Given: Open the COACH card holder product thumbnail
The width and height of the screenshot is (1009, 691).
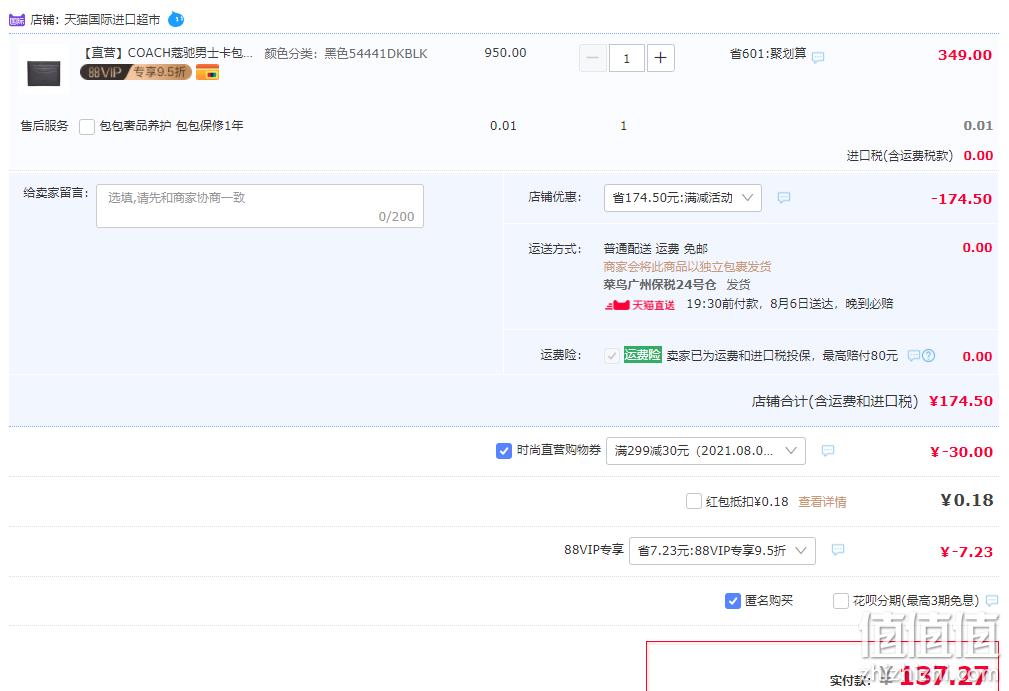Looking at the screenshot, I should point(44,73).
